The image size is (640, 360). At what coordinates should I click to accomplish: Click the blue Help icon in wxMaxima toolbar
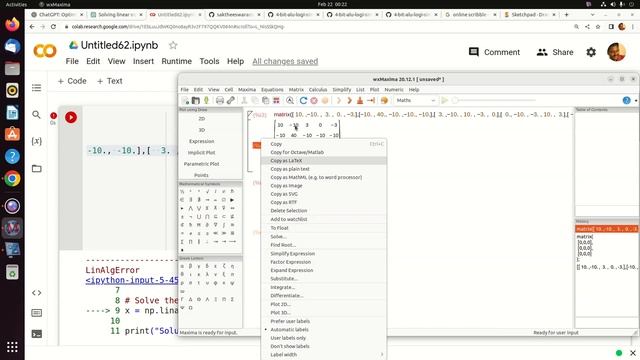pos(627,100)
